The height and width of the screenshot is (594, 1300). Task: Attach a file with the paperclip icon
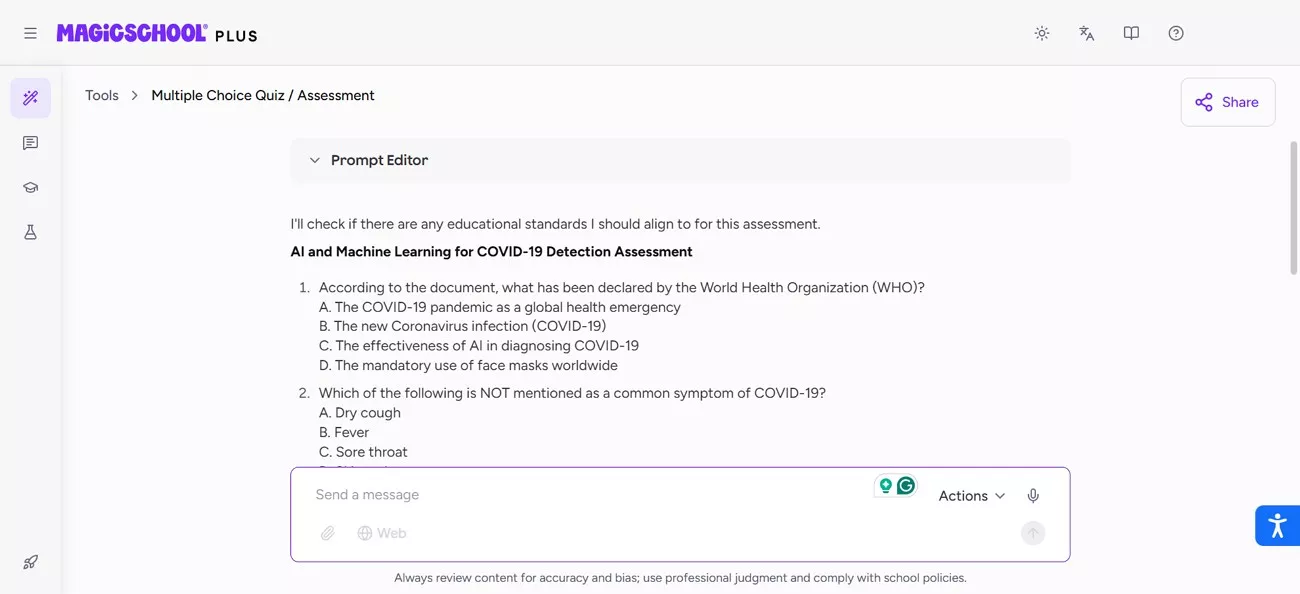(x=327, y=533)
